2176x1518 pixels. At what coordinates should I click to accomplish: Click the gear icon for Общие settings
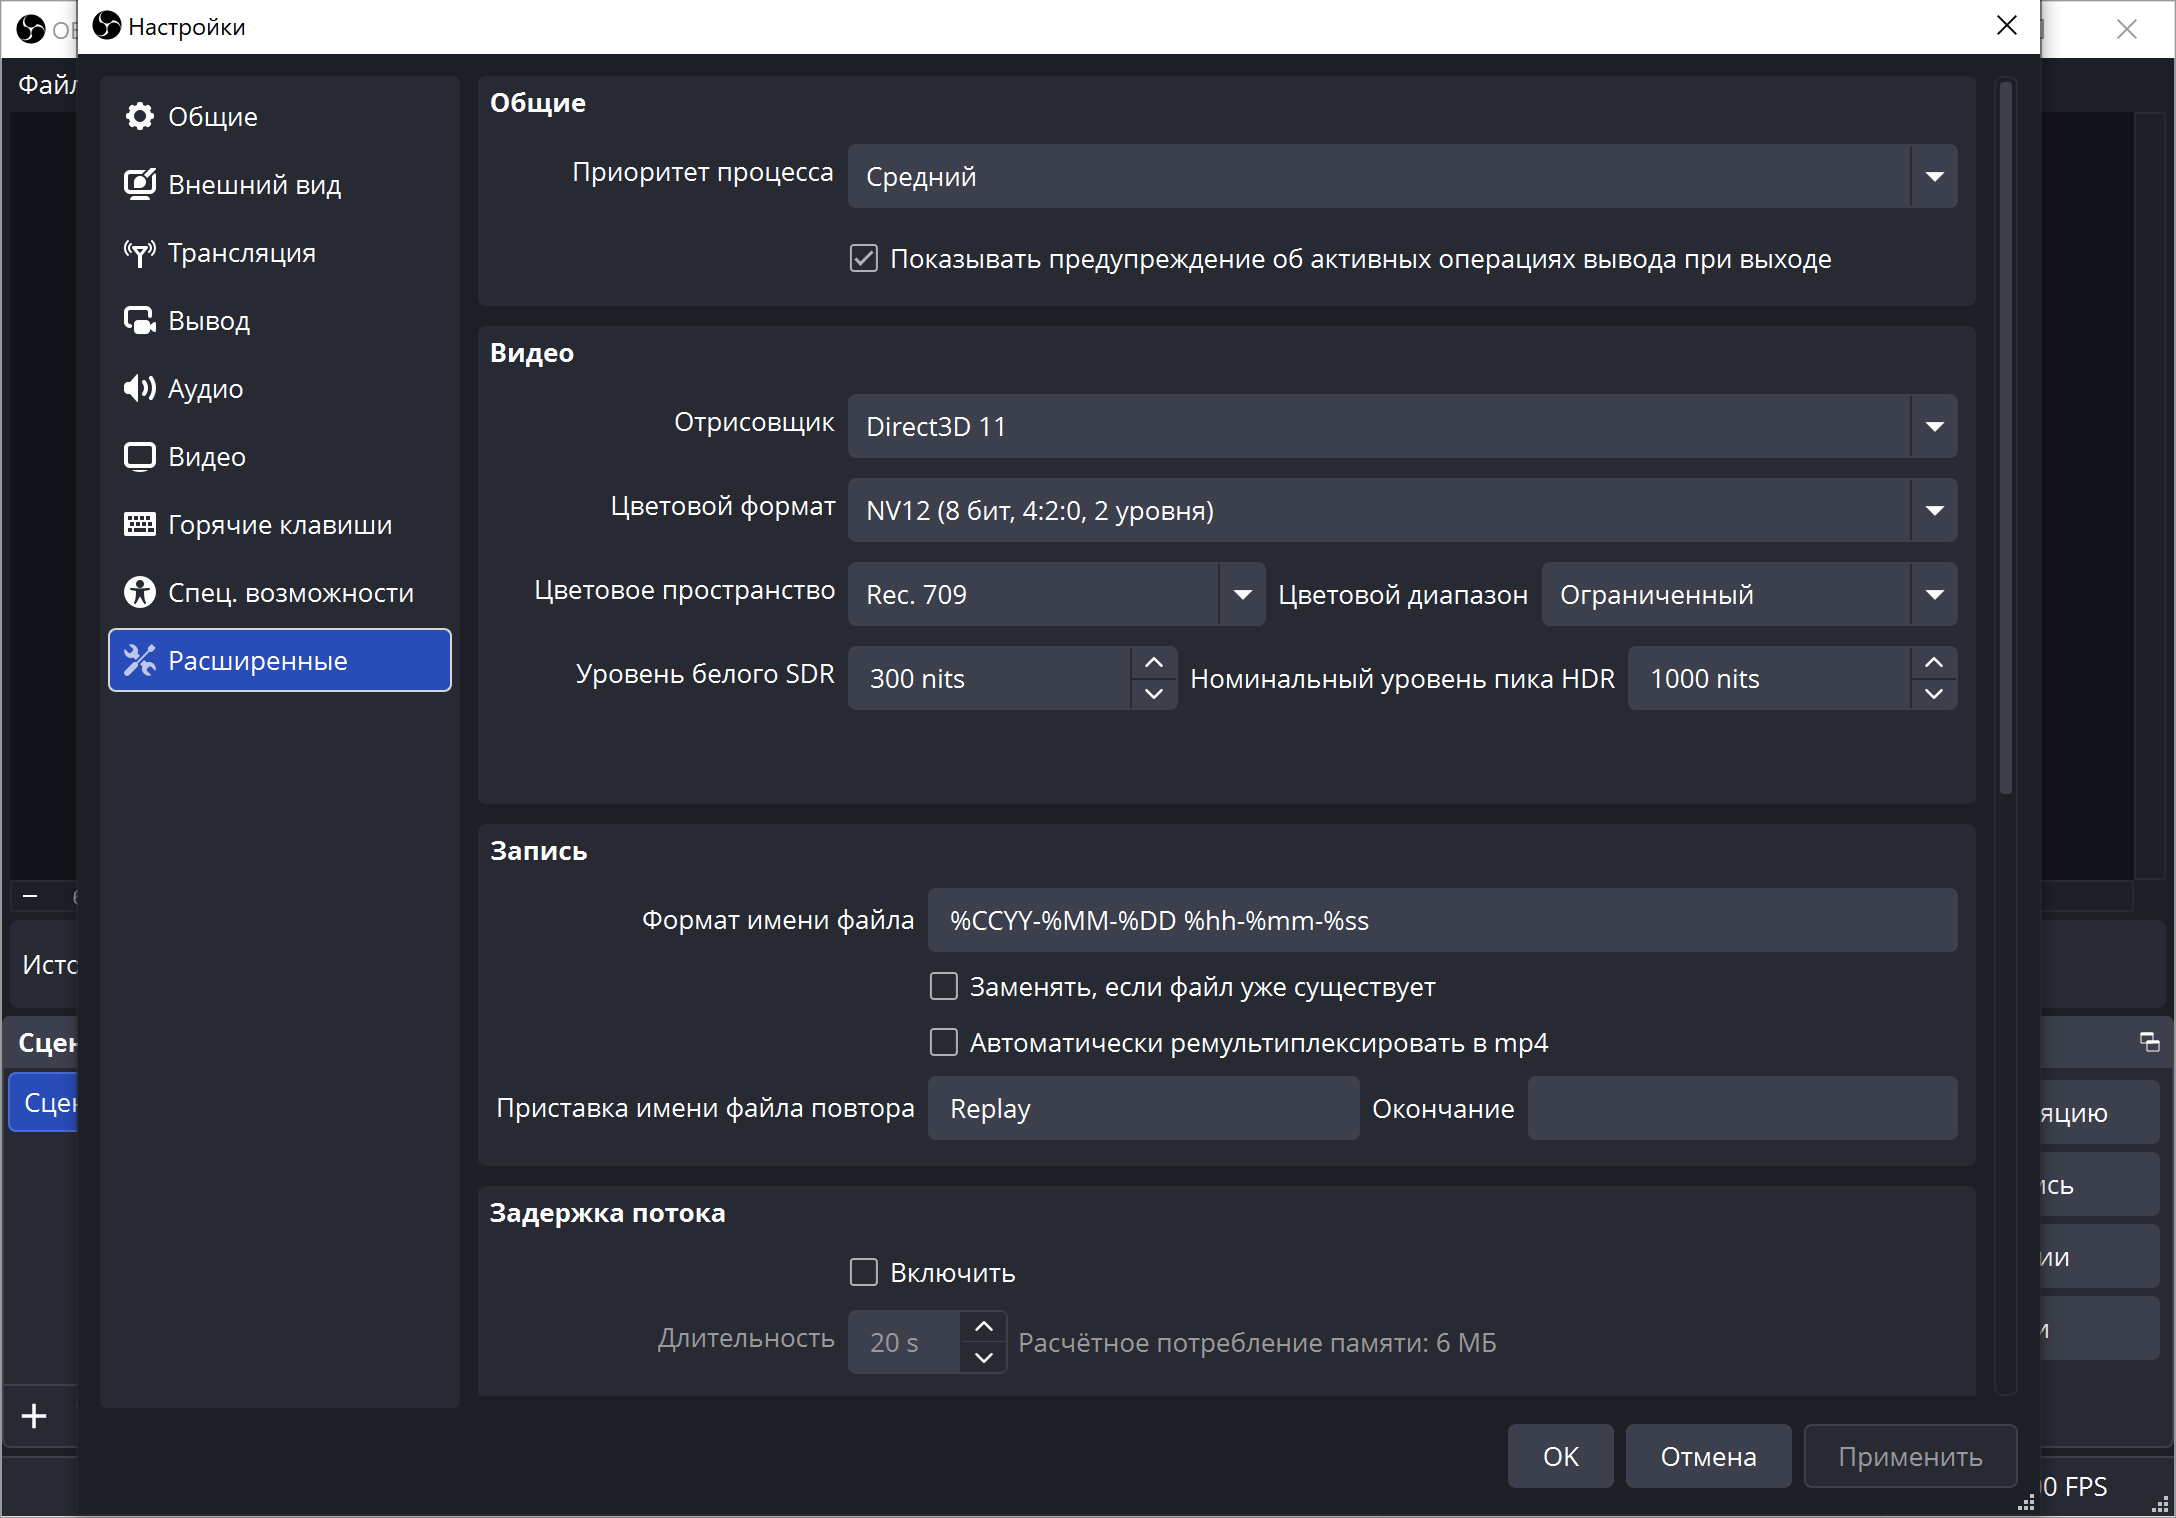tap(139, 117)
